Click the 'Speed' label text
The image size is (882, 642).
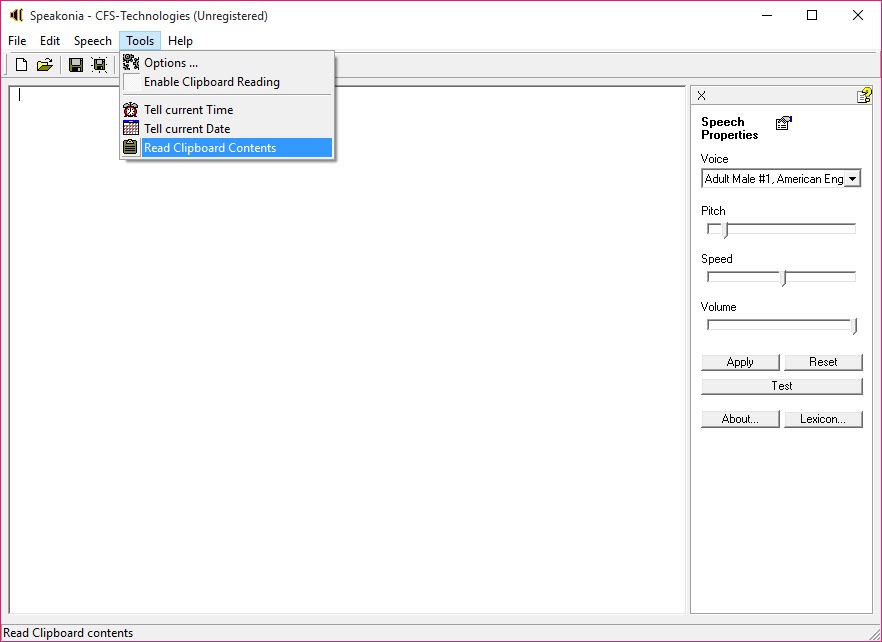click(x=717, y=259)
